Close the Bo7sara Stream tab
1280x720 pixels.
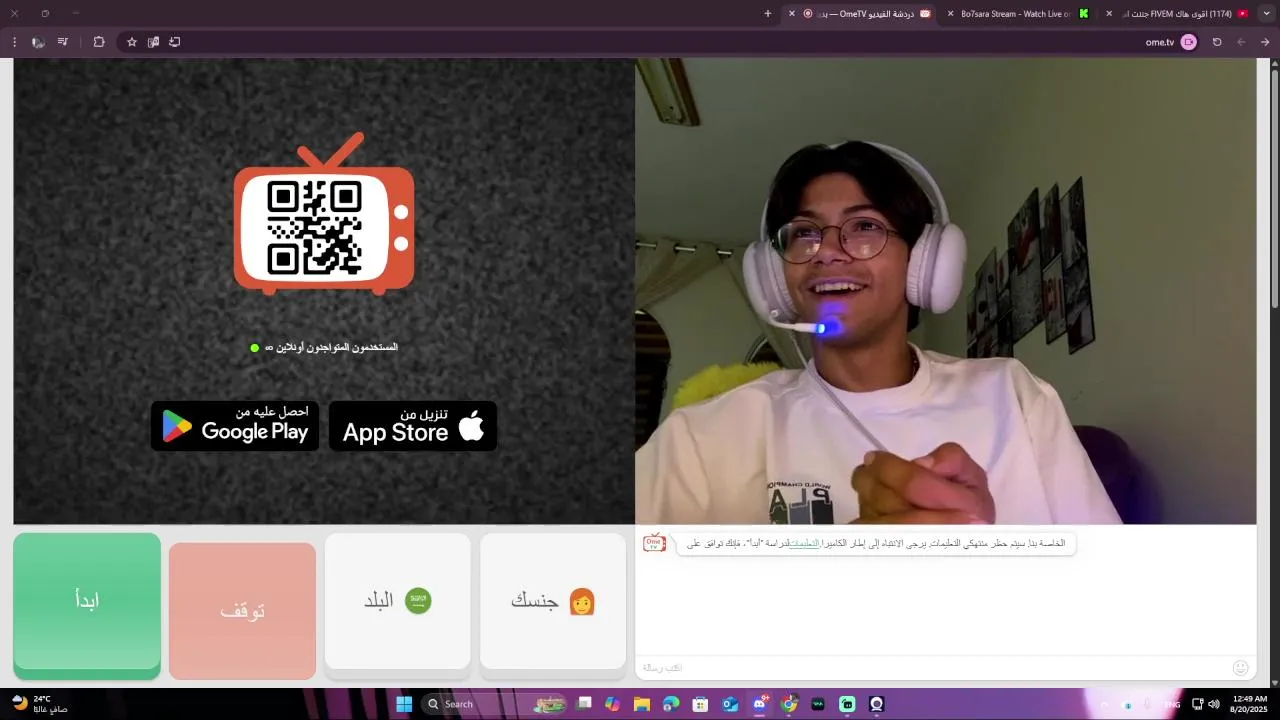click(950, 14)
